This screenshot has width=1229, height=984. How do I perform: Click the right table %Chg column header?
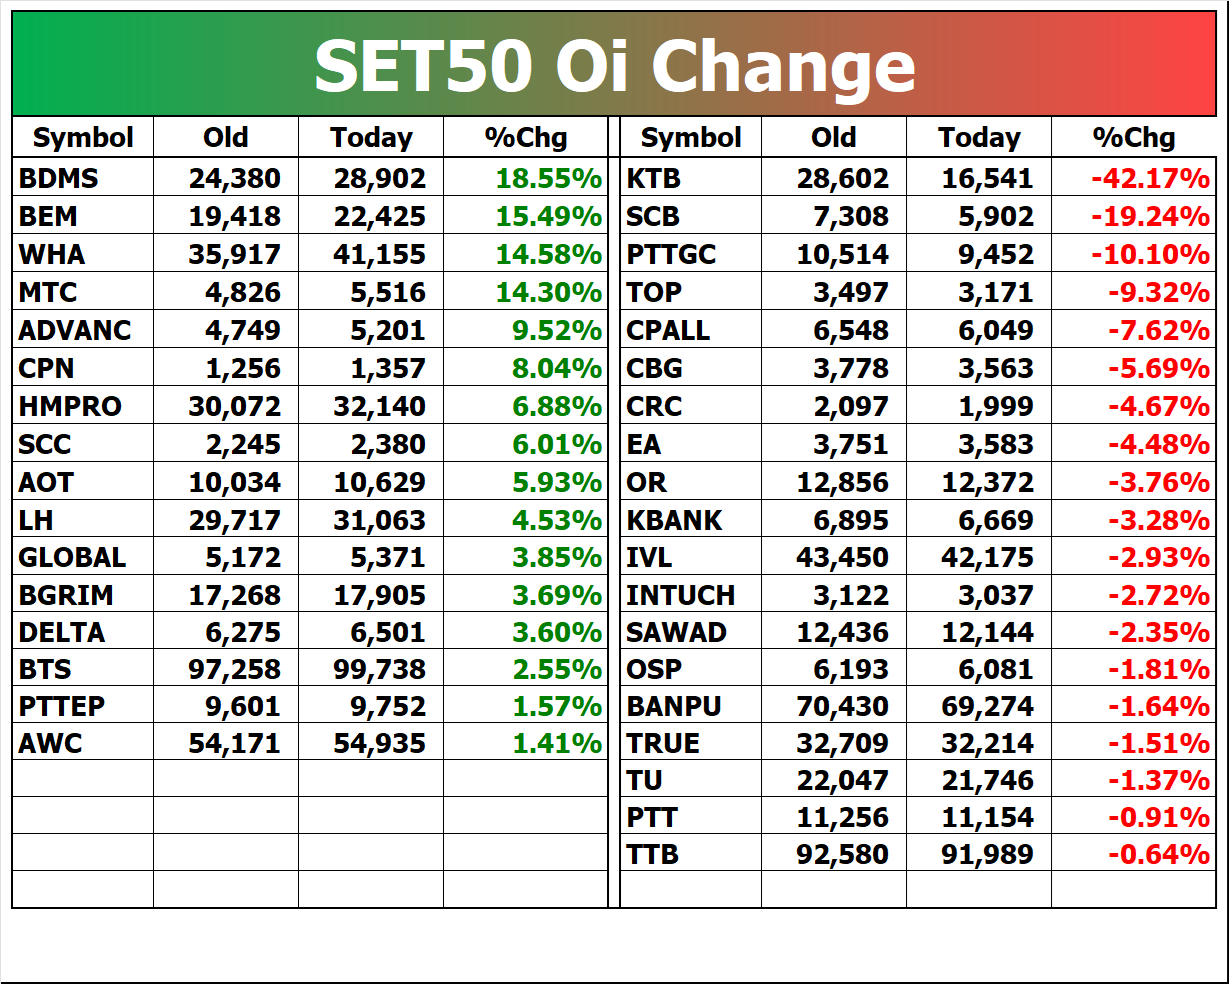1133,137
